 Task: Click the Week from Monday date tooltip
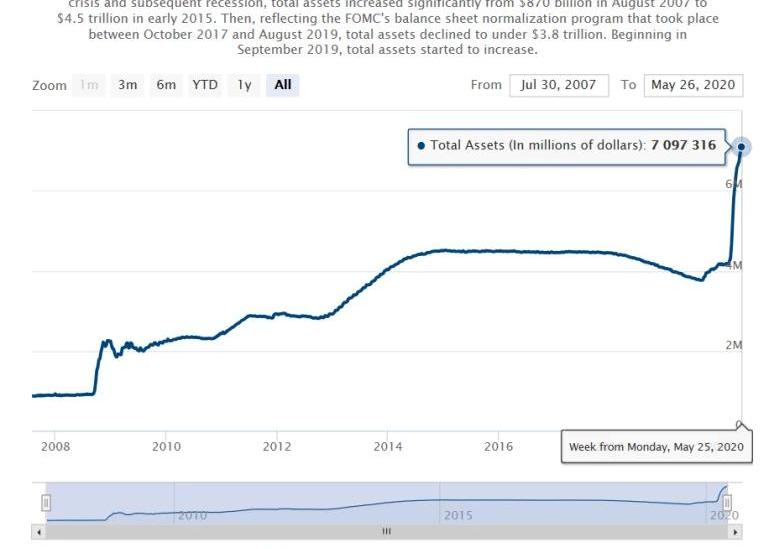(656, 447)
